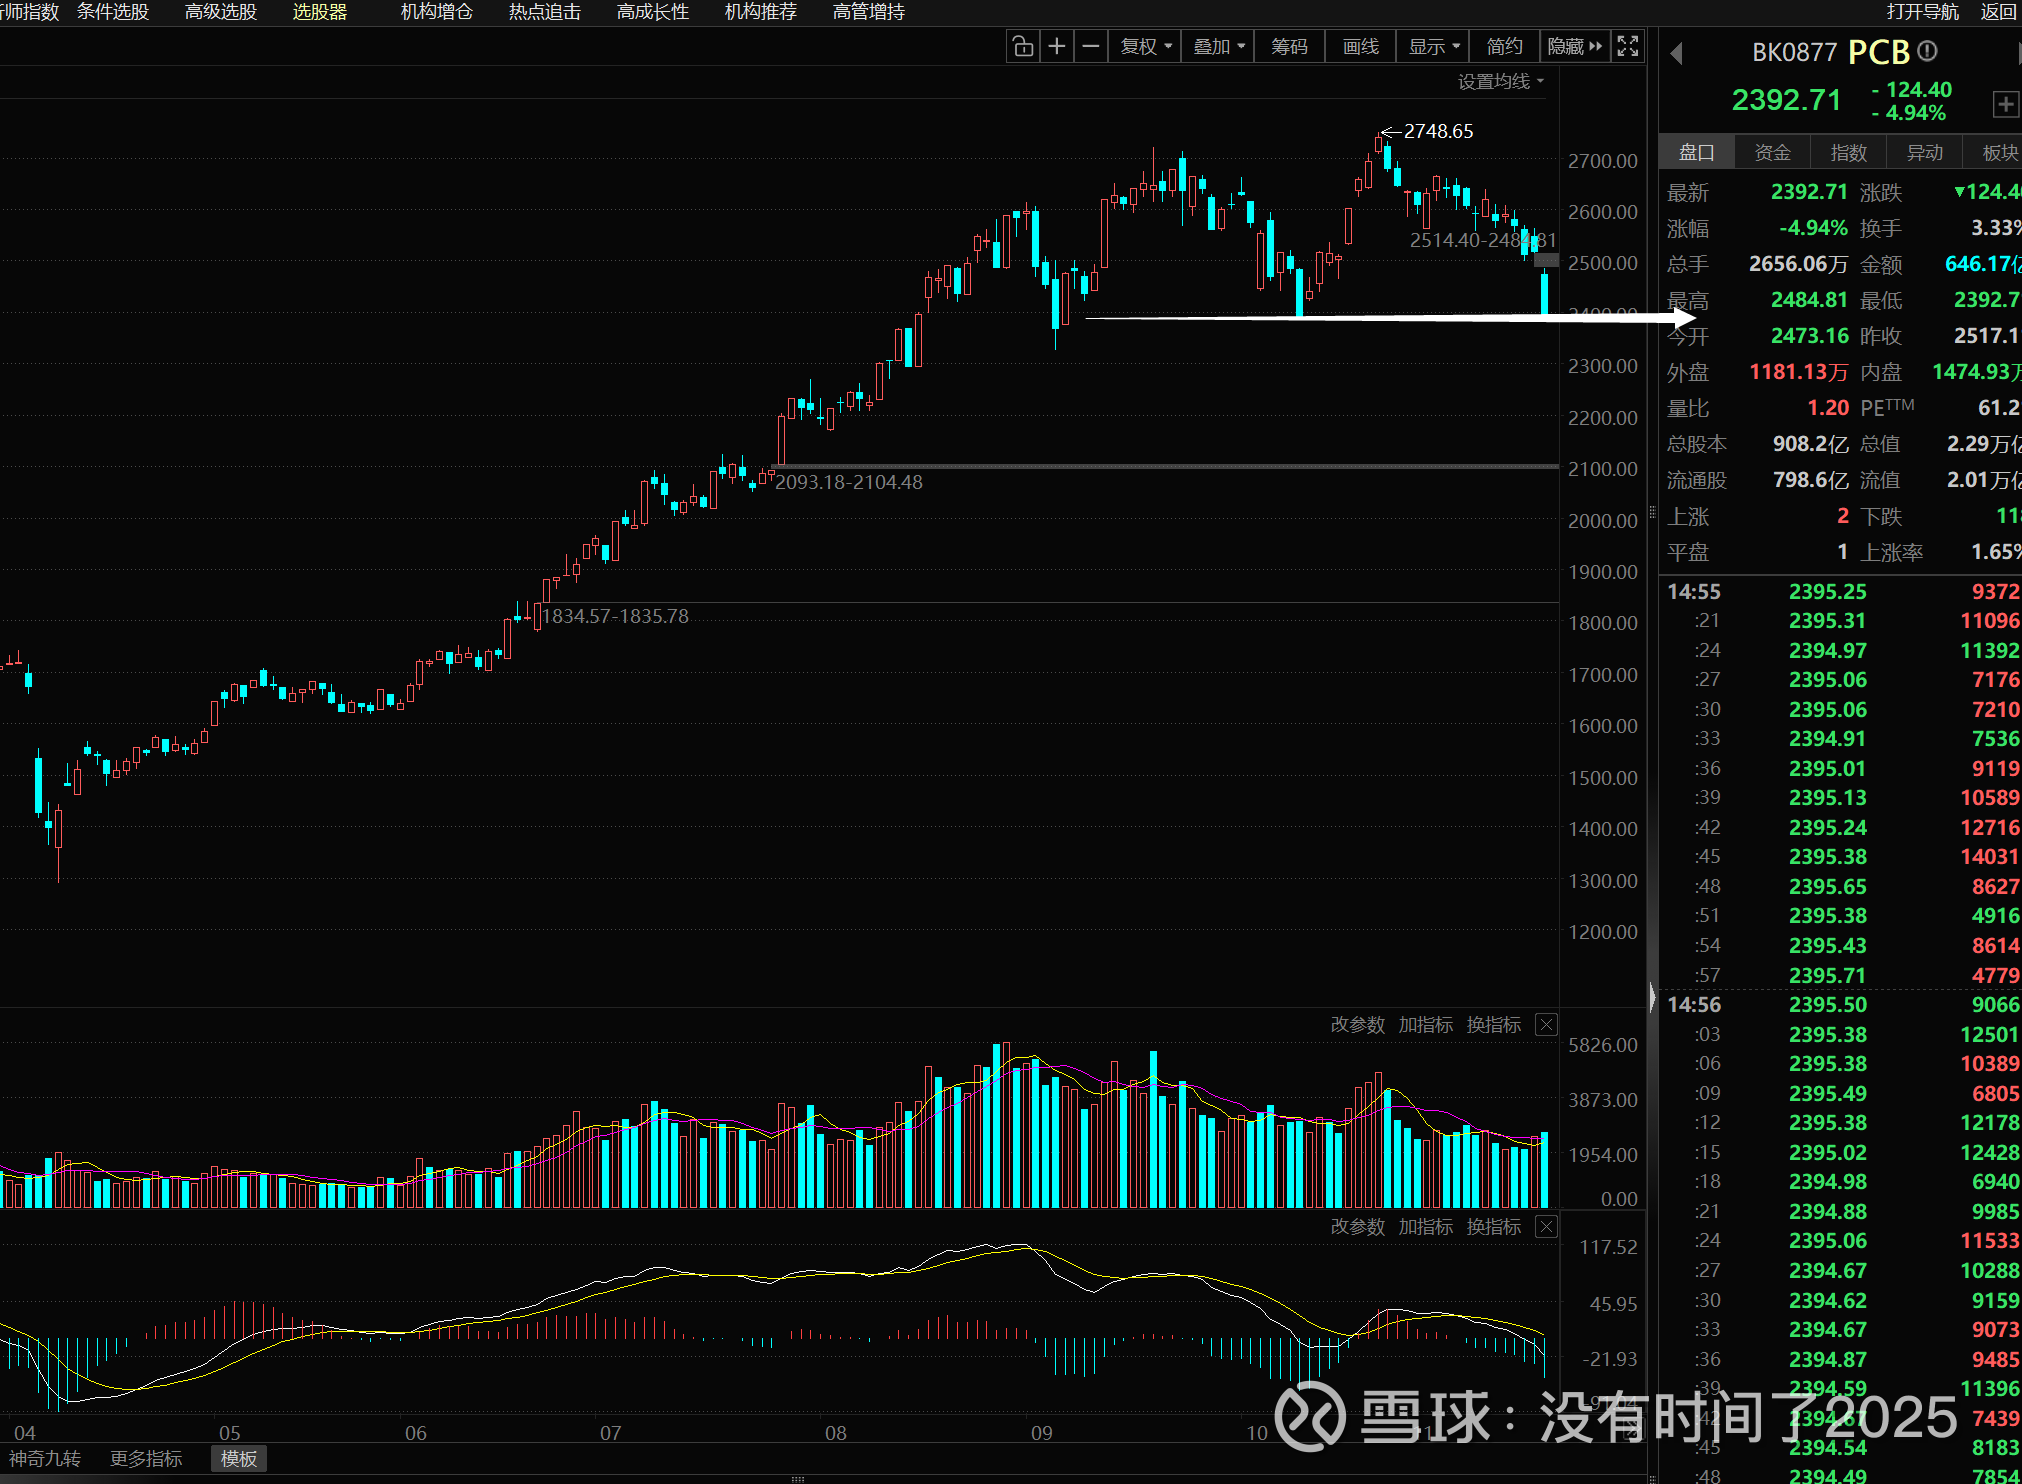Click info icon beside PCB name
Viewport: 2022px width, 1484px height.
point(1928,51)
